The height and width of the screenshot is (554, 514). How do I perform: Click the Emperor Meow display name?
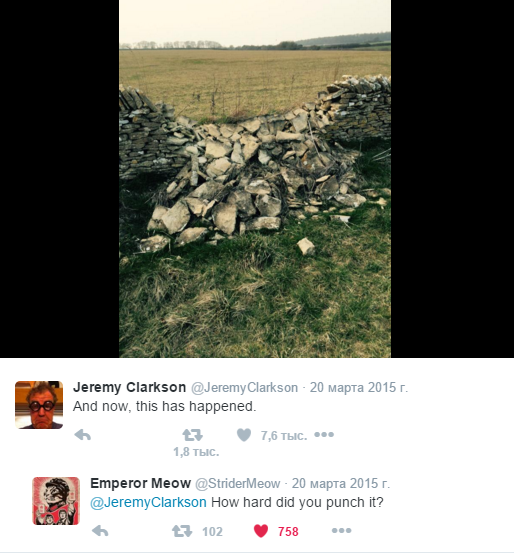[141, 483]
